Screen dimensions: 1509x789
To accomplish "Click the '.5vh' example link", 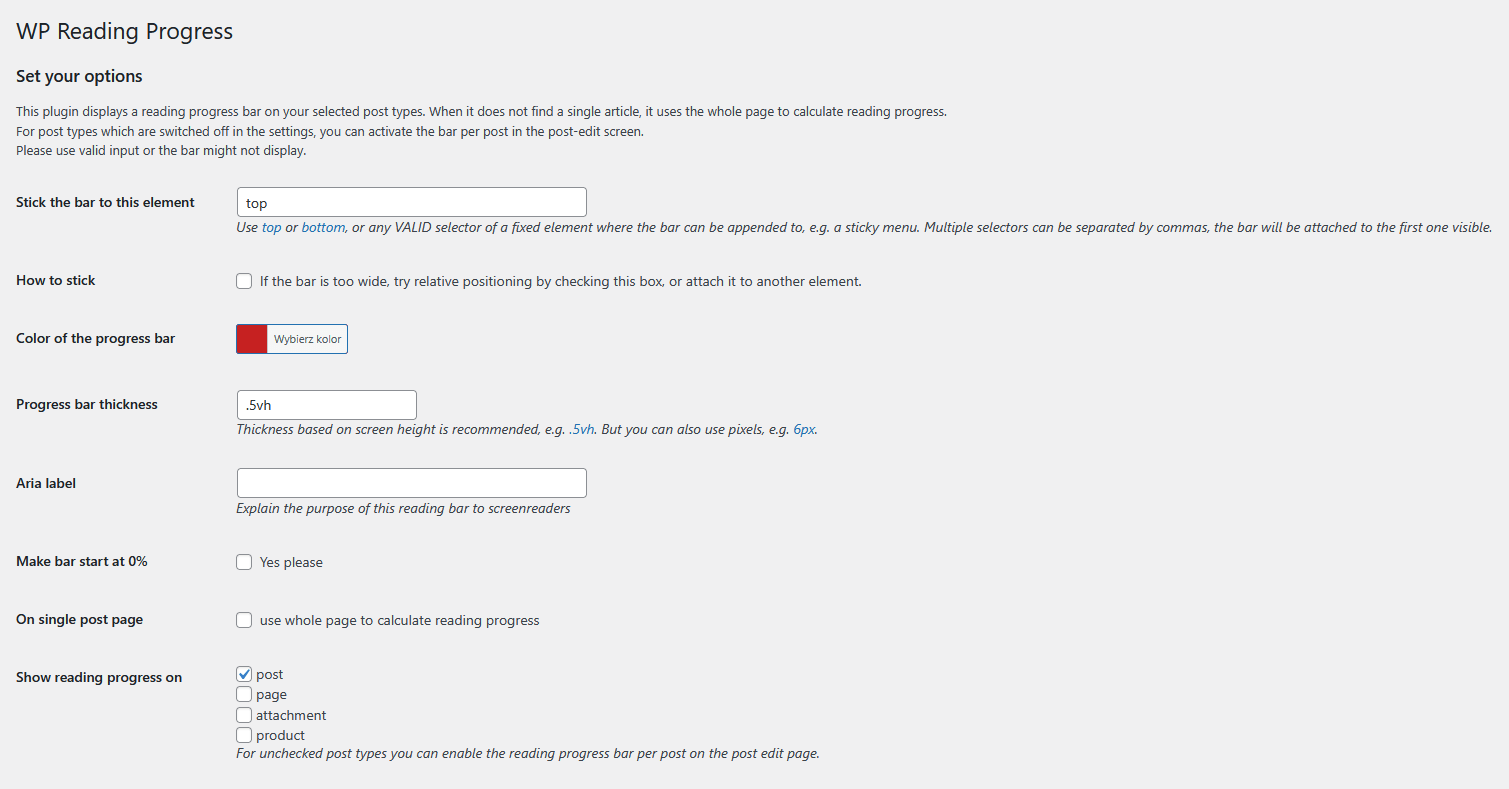I will point(581,430).
